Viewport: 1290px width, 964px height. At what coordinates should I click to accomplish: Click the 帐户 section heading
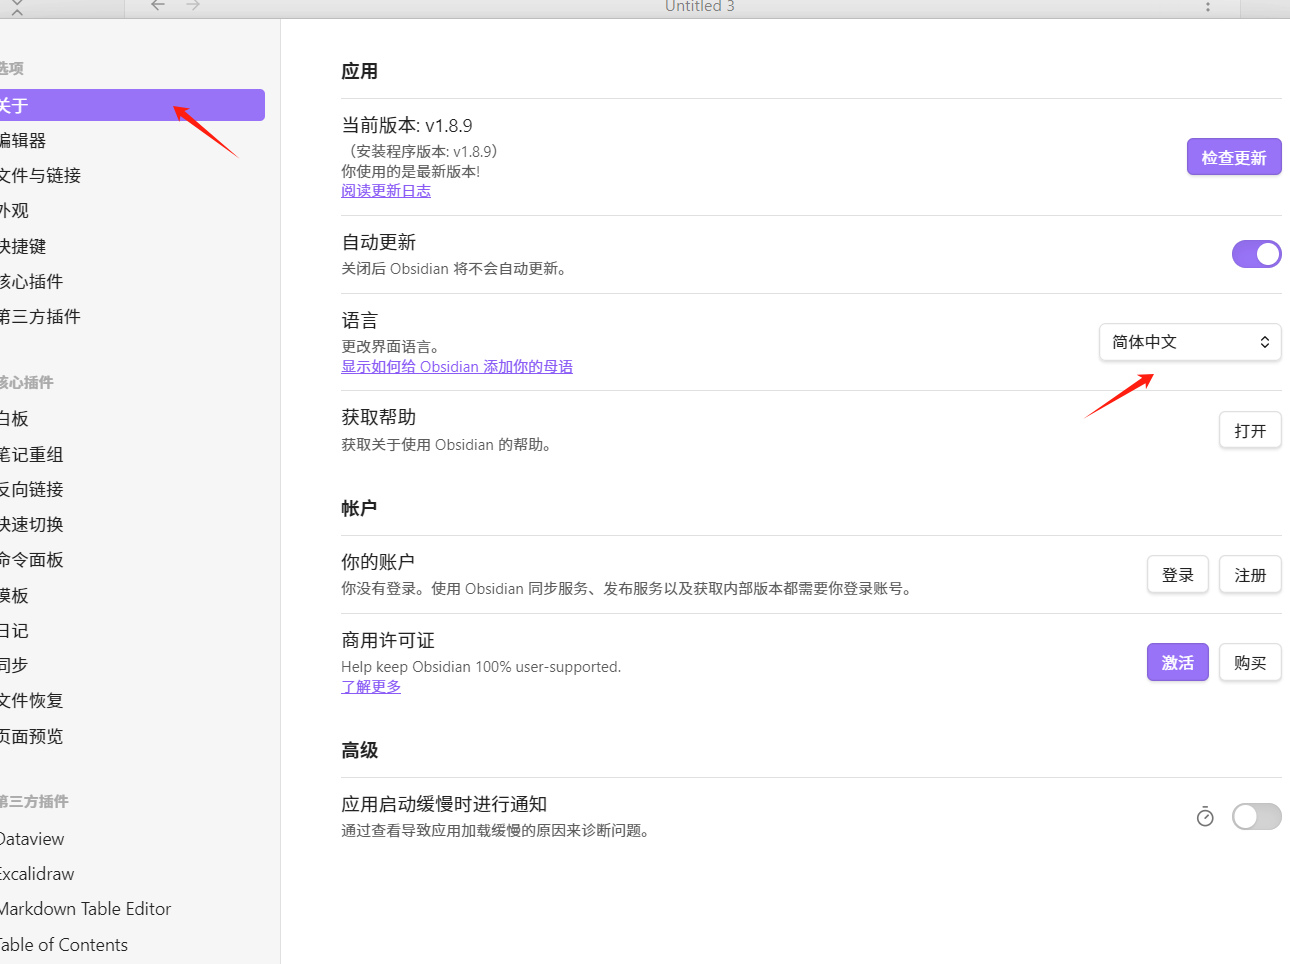pos(359,508)
